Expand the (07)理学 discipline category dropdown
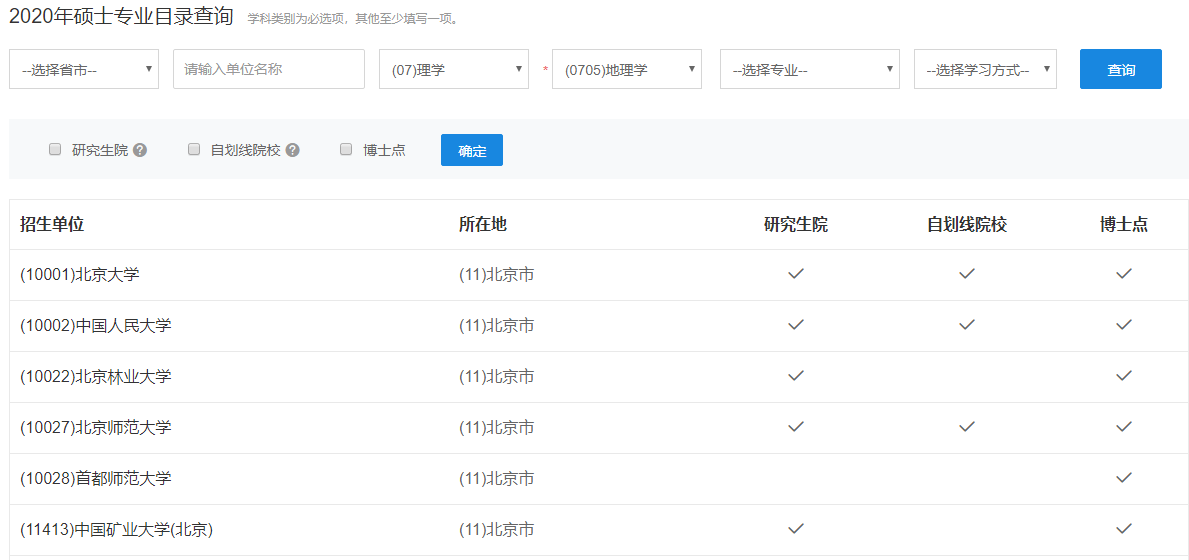Viewport: 1189px width, 560px height. (x=454, y=69)
